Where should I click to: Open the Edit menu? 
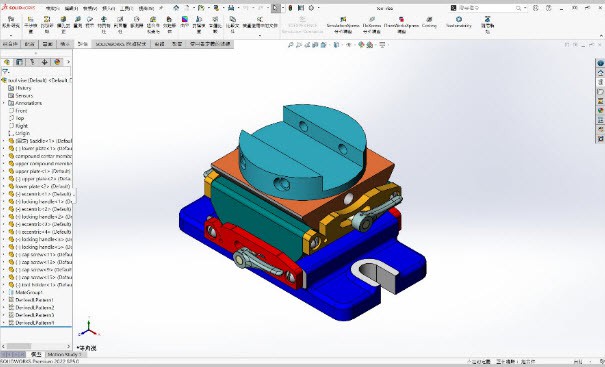(71, 8)
